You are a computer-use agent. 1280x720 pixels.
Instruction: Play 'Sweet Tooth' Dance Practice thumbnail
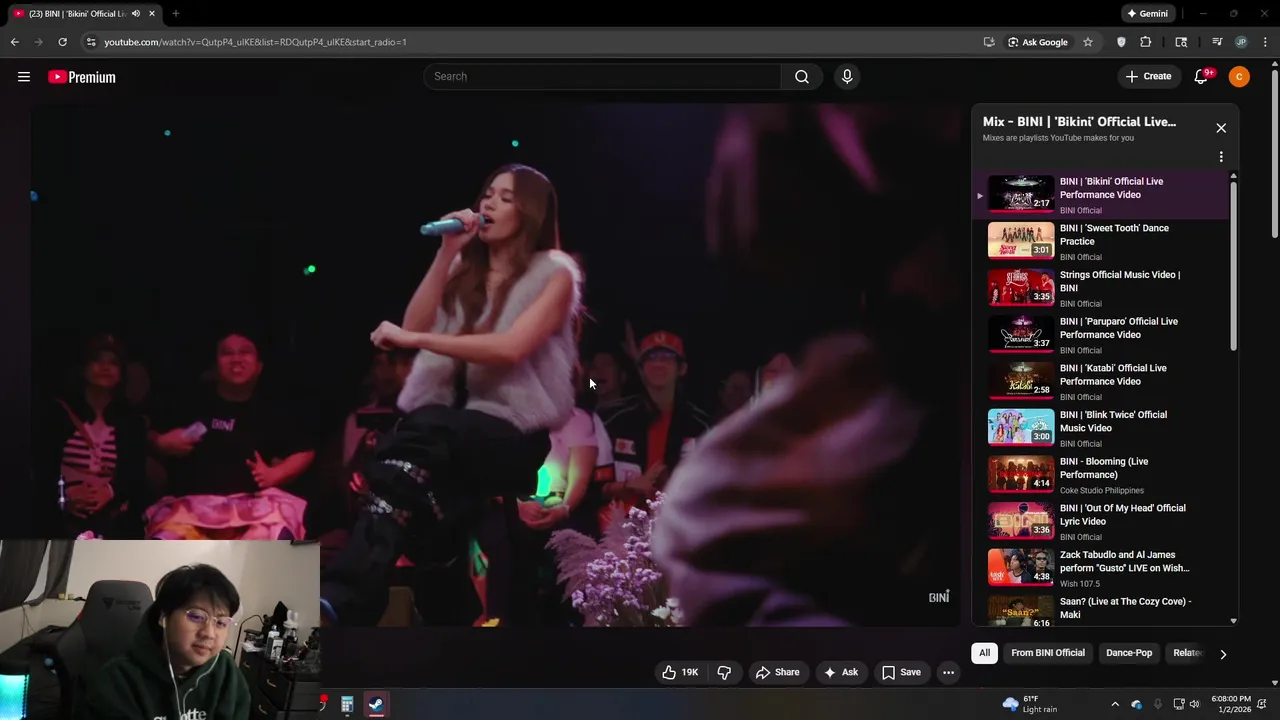click(1021, 241)
